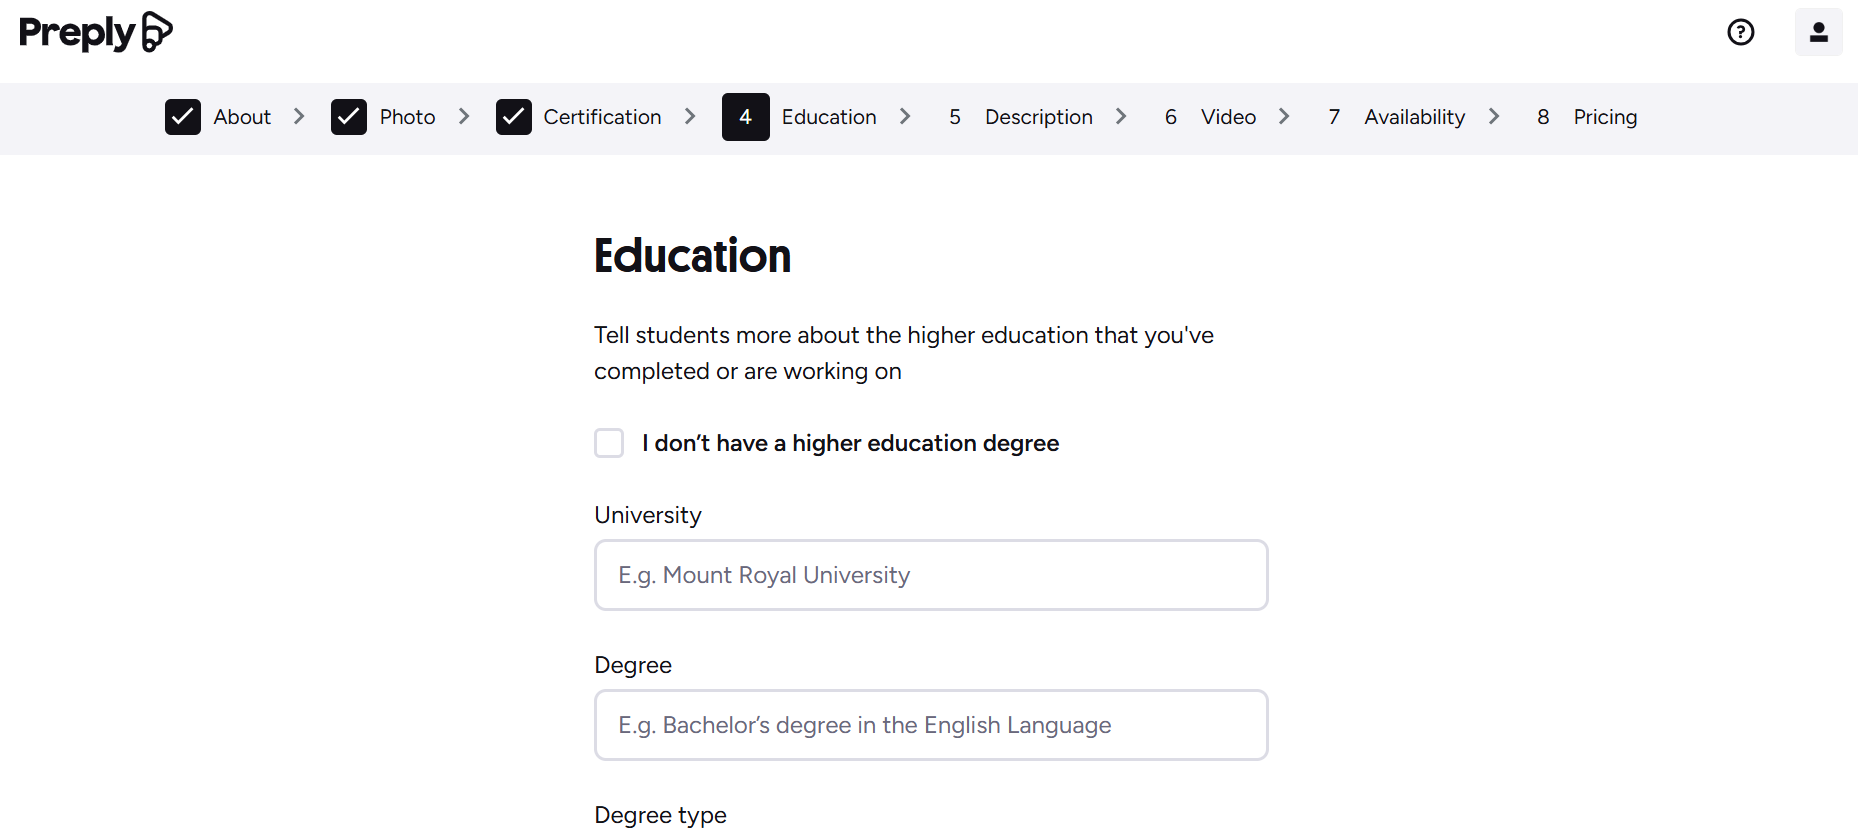Image resolution: width=1858 pixels, height=837 pixels.
Task: Click the About step checkmark icon
Action: [183, 117]
